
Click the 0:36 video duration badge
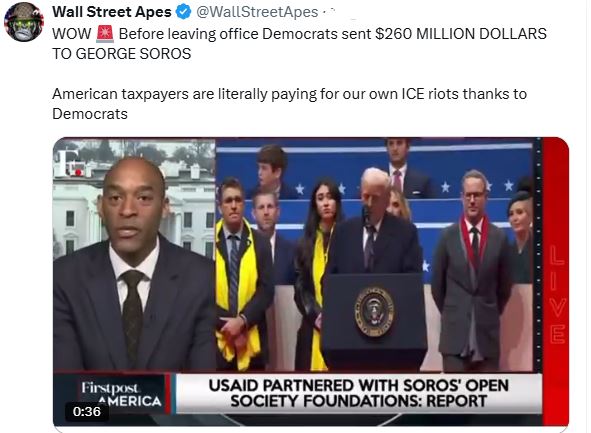click(87, 411)
